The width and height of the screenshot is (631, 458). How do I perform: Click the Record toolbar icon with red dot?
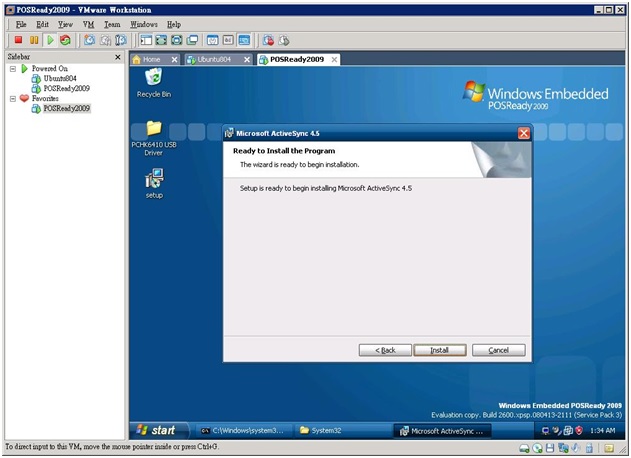pyautogui.click(x=268, y=40)
